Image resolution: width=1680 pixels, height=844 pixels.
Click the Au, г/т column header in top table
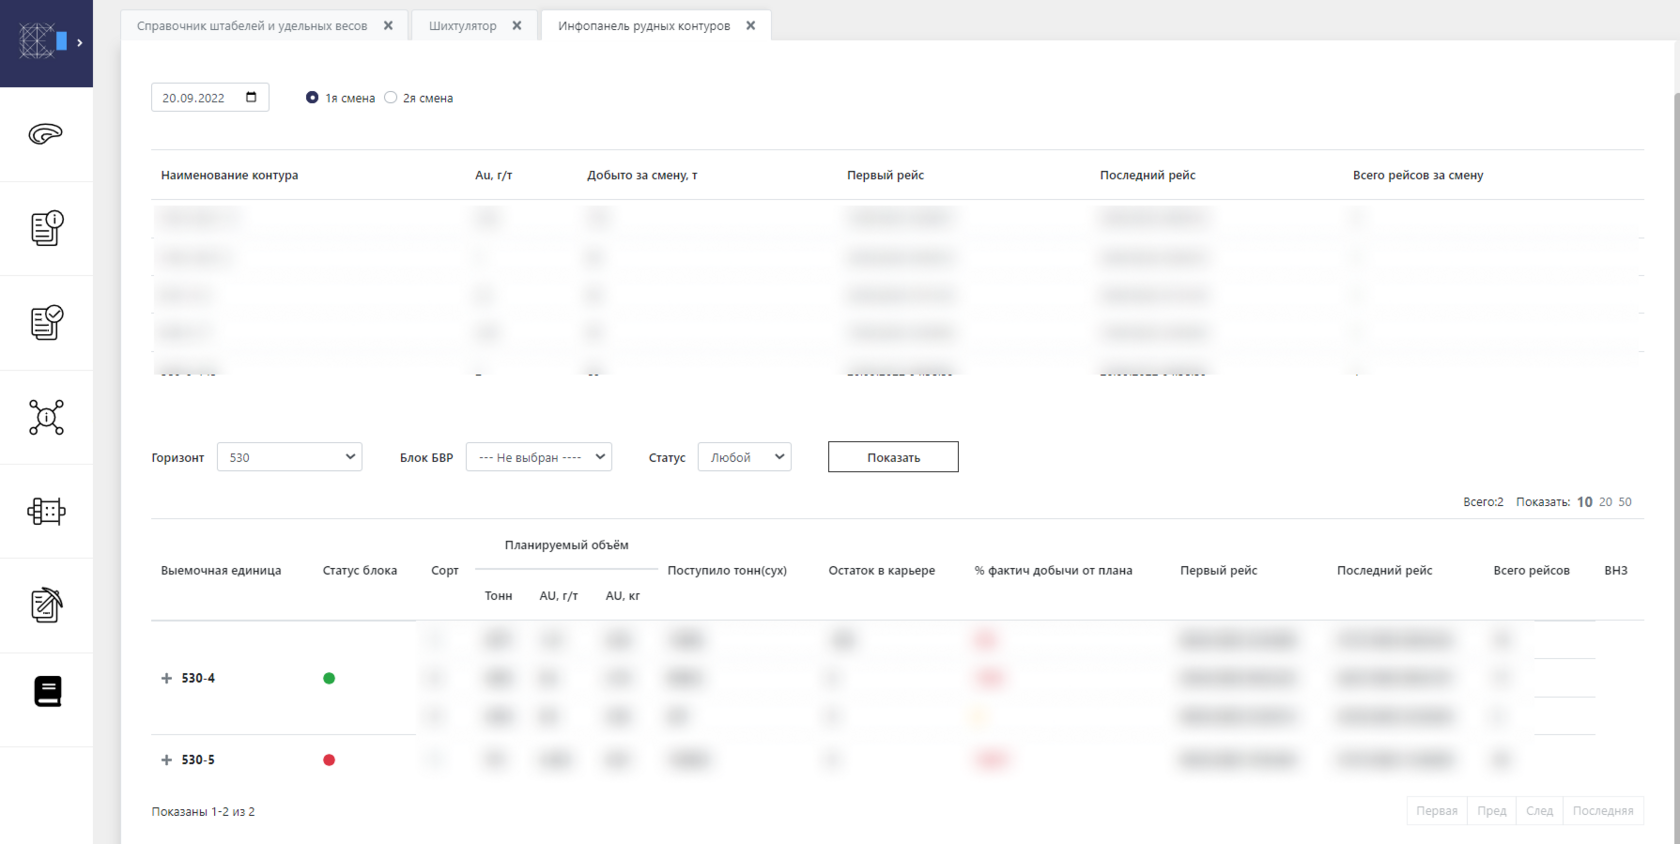point(494,175)
